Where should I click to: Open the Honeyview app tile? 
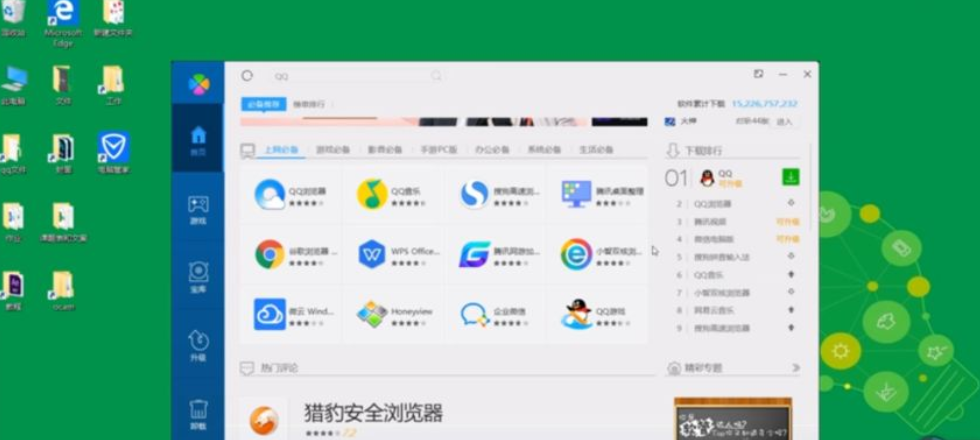point(394,314)
